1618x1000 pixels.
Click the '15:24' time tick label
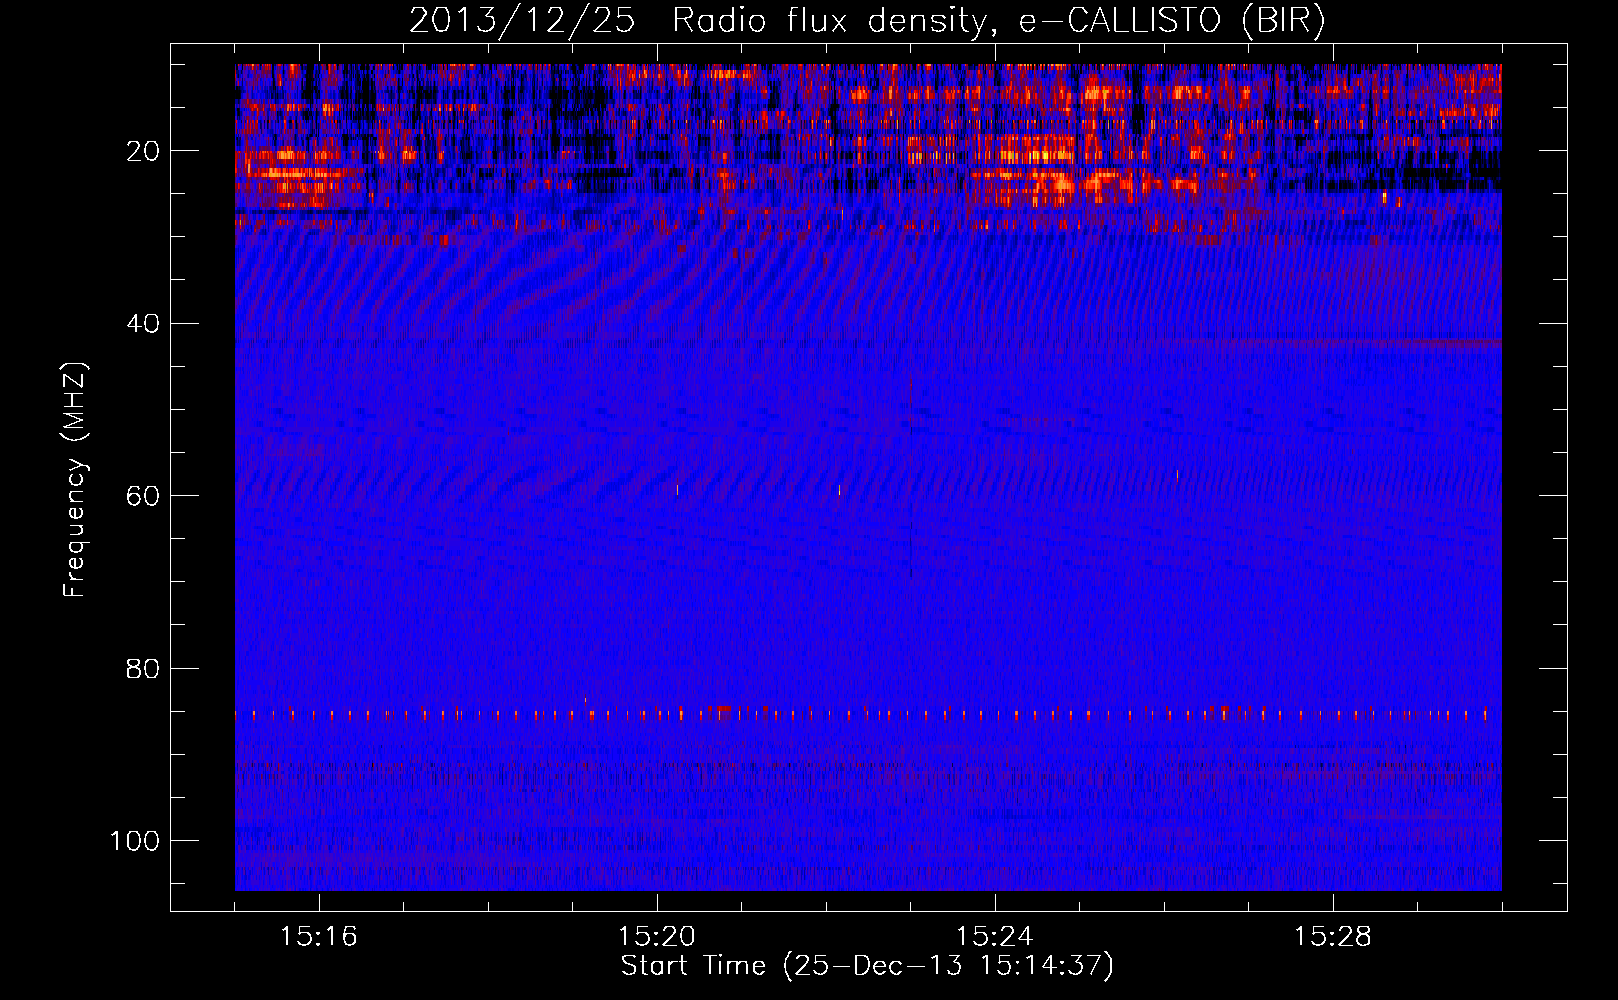(x=995, y=937)
